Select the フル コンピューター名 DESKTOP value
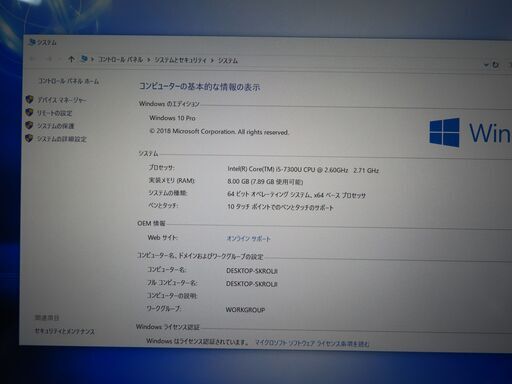The width and height of the screenshot is (512, 384). [x=252, y=284]
